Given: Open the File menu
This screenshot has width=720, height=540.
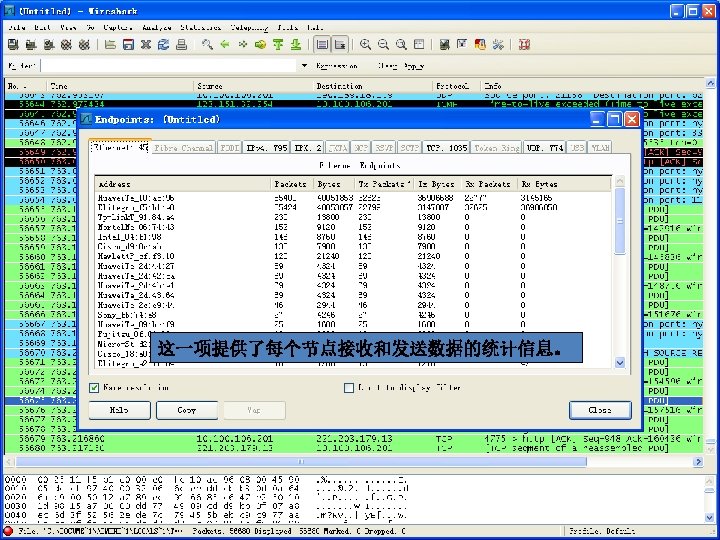Looking at the screenshot, I should coord(17,28).
